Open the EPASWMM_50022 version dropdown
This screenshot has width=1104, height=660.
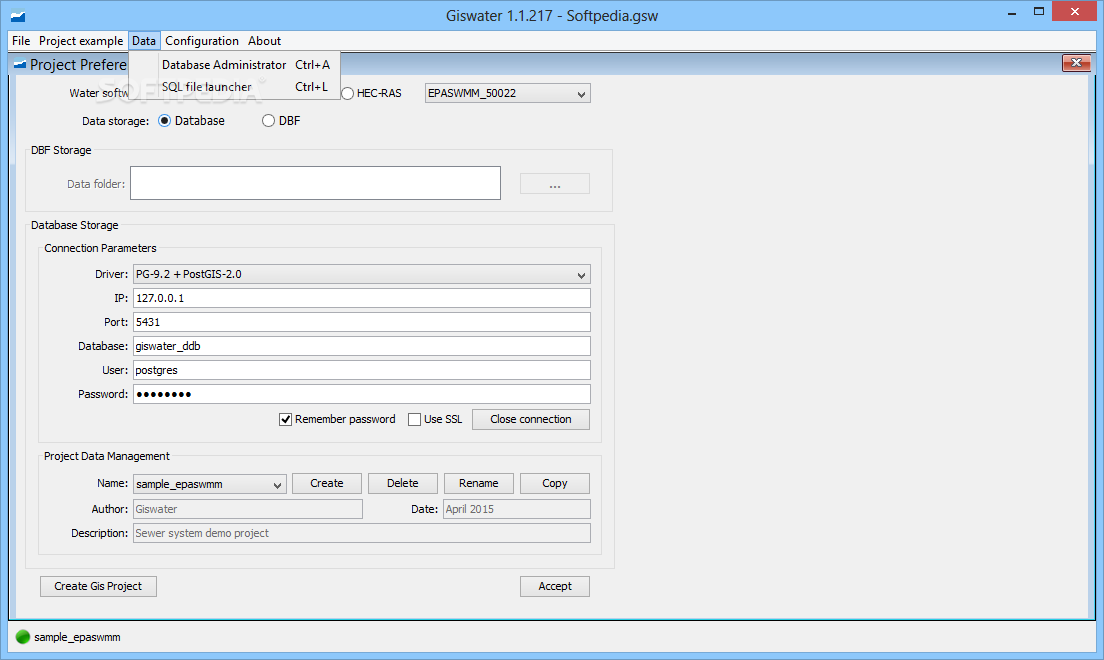click(508, 93)
